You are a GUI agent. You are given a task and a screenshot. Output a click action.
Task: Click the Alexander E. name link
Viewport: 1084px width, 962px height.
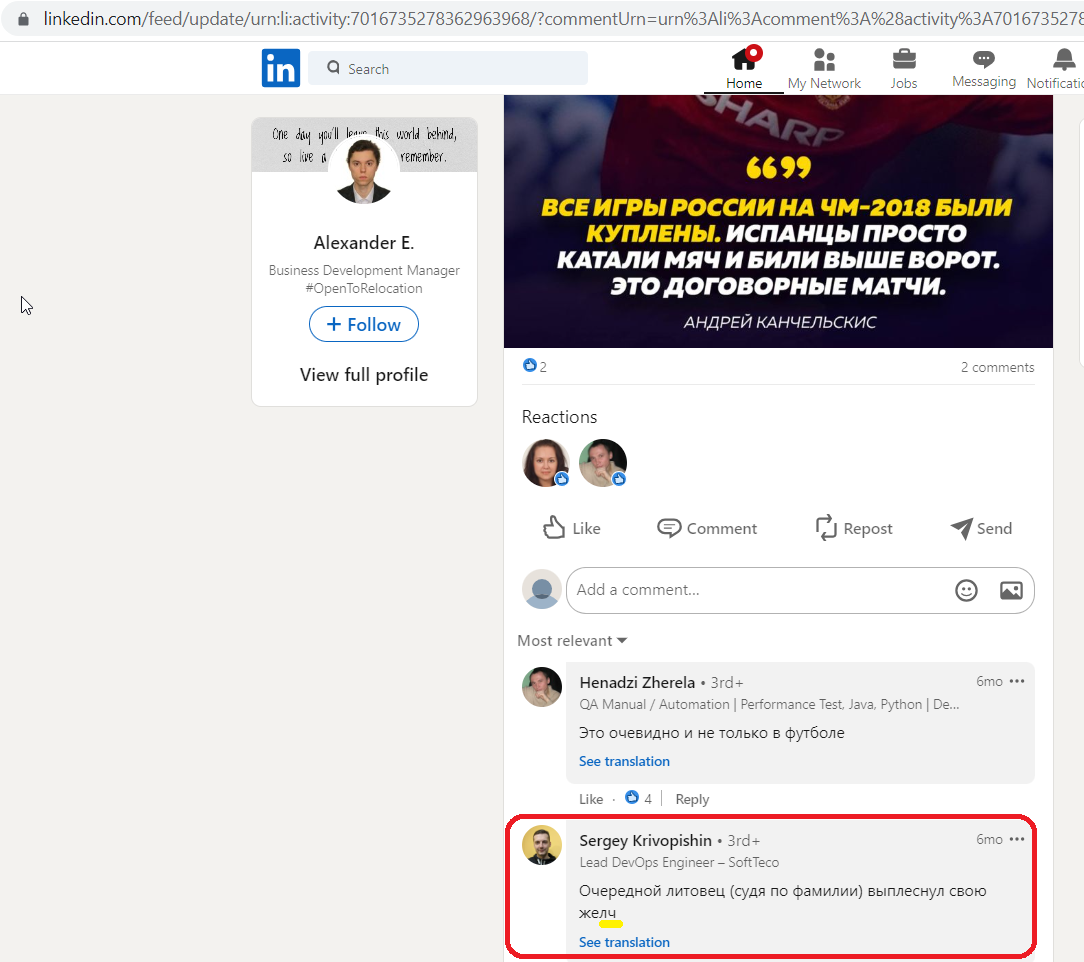click(364, 243)
